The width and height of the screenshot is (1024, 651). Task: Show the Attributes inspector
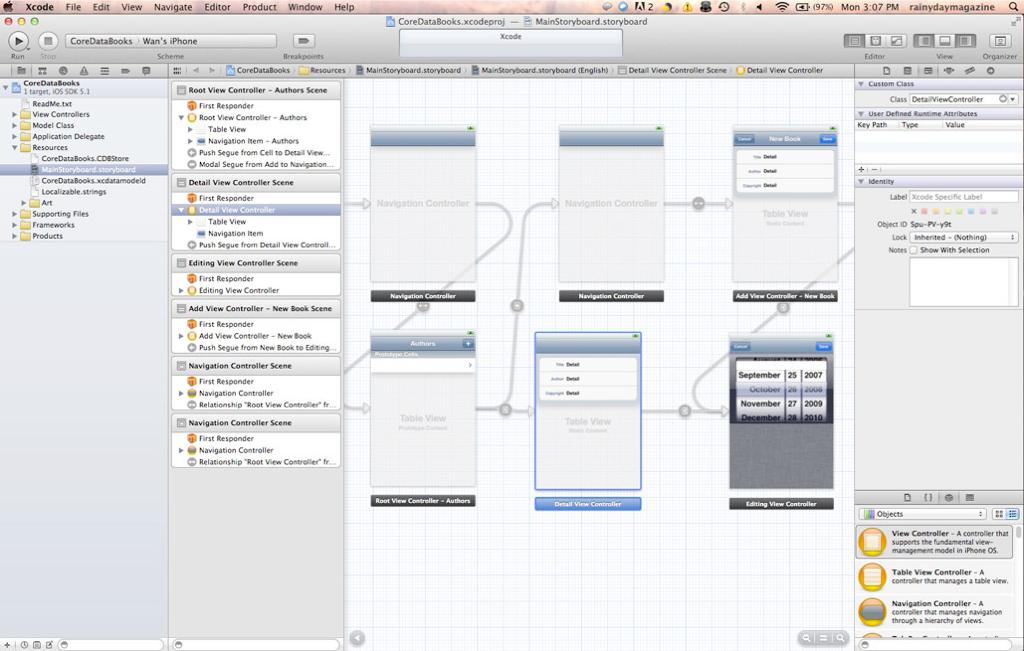coord(949,71)
